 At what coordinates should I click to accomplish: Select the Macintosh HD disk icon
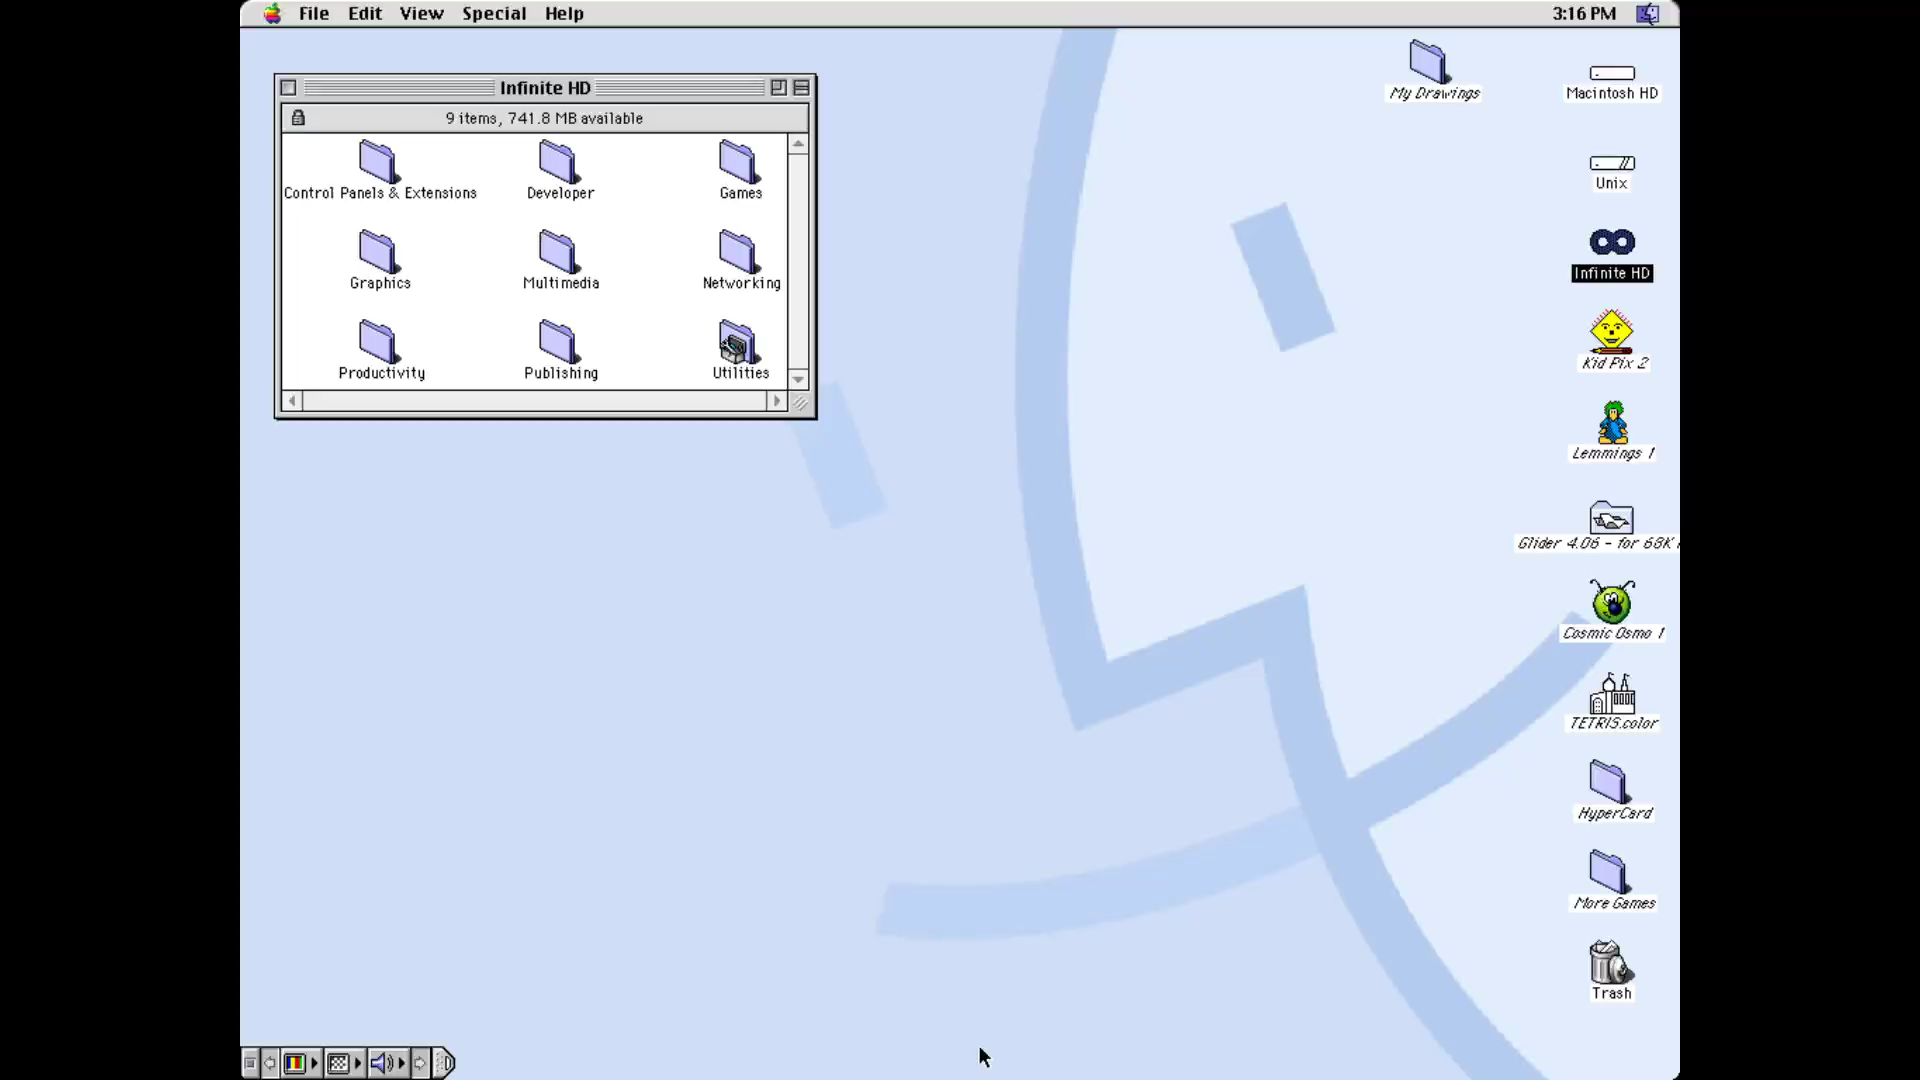[x=1612, y=73]
